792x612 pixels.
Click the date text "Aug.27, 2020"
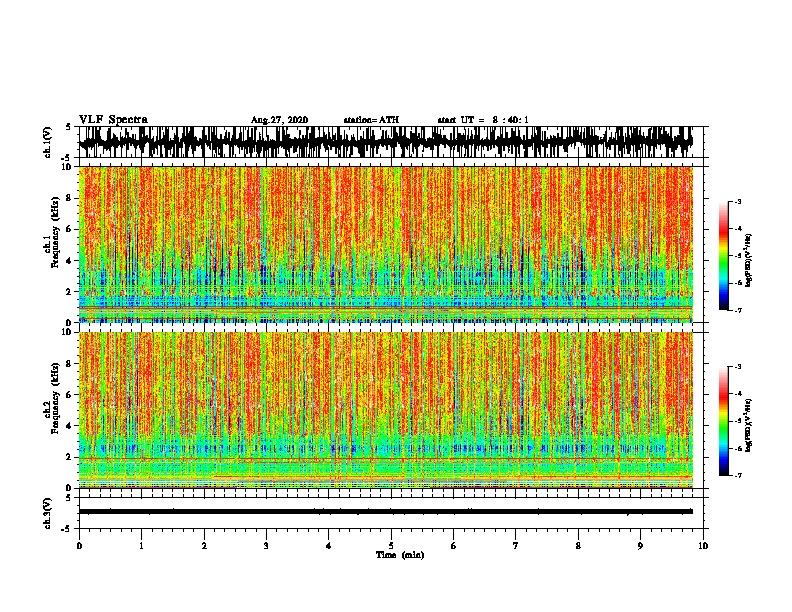[x=279, y=120]
